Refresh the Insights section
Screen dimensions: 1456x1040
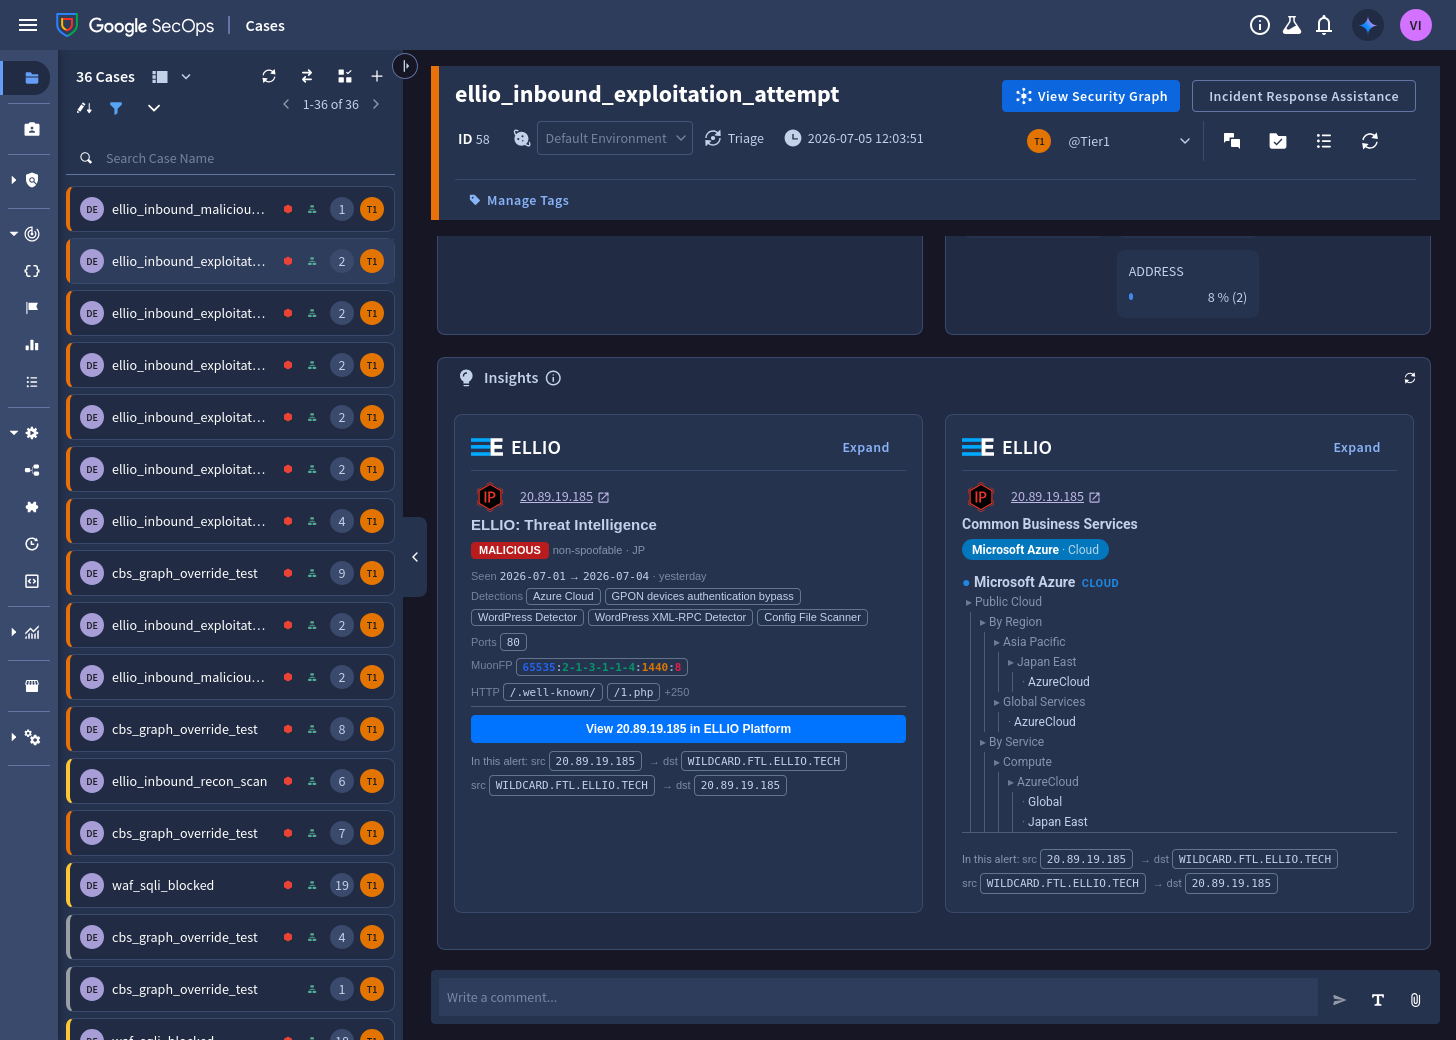pyautogui.click(x=1410, y=378)
